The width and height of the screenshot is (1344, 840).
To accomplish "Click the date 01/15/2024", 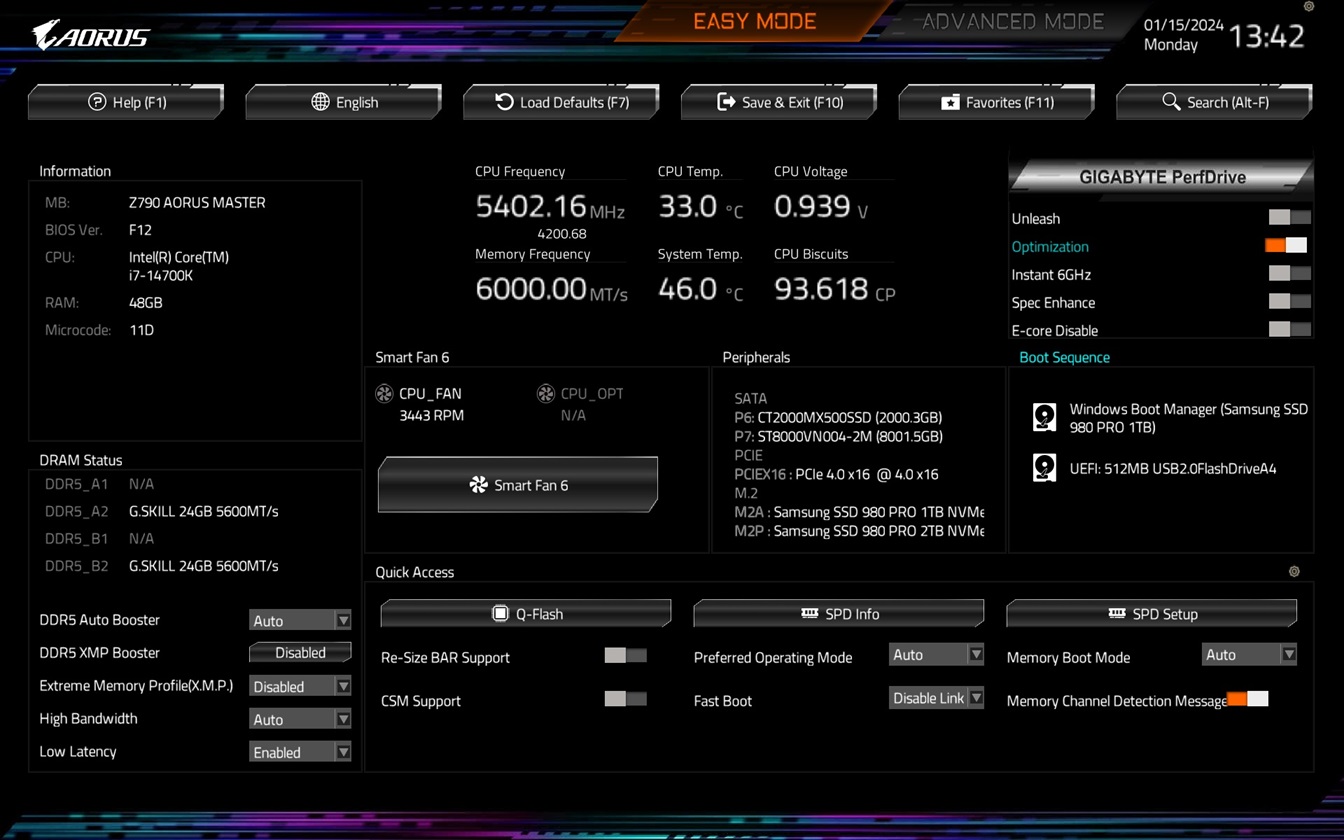I will coord(1184,25).
